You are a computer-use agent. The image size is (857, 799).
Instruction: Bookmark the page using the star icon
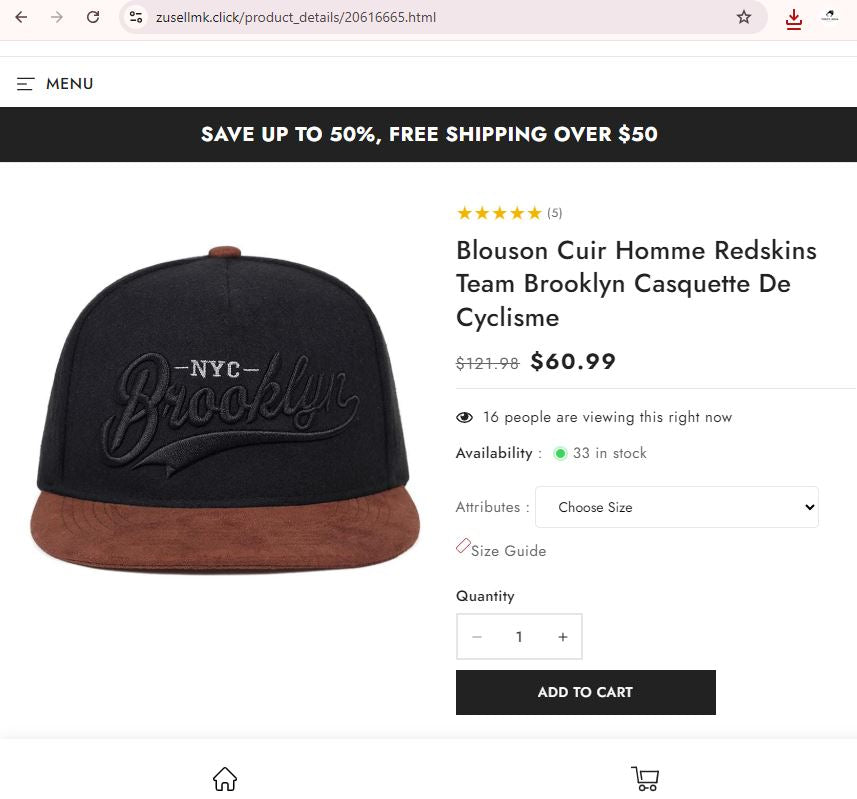pos(741,17)
